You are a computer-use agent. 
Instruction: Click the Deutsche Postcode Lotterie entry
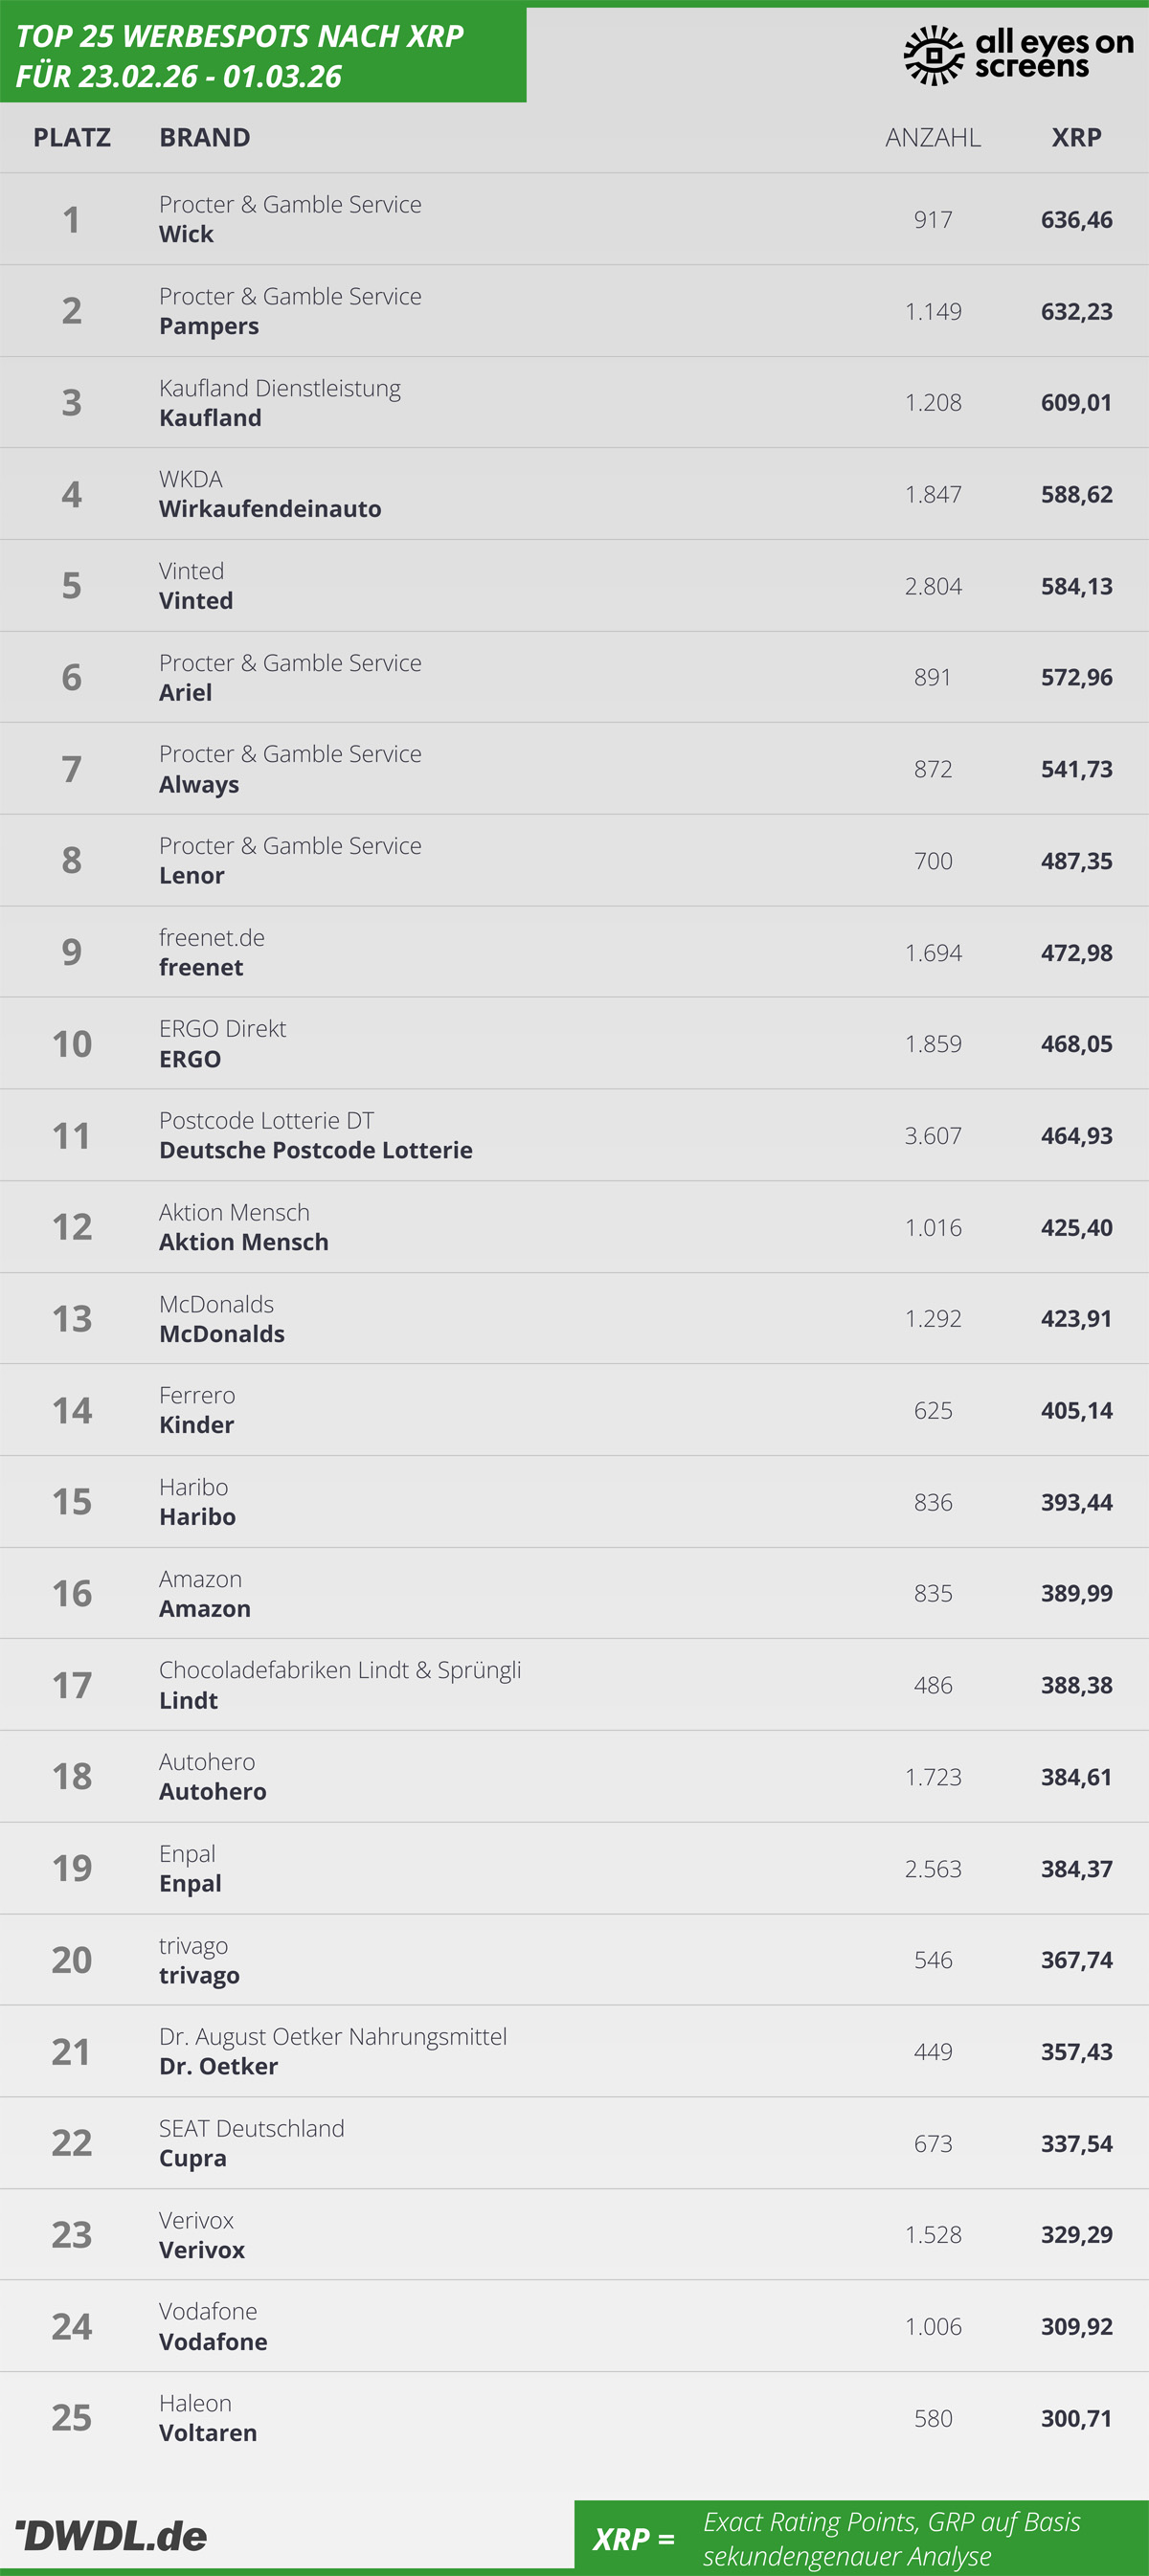[315, 1150]
